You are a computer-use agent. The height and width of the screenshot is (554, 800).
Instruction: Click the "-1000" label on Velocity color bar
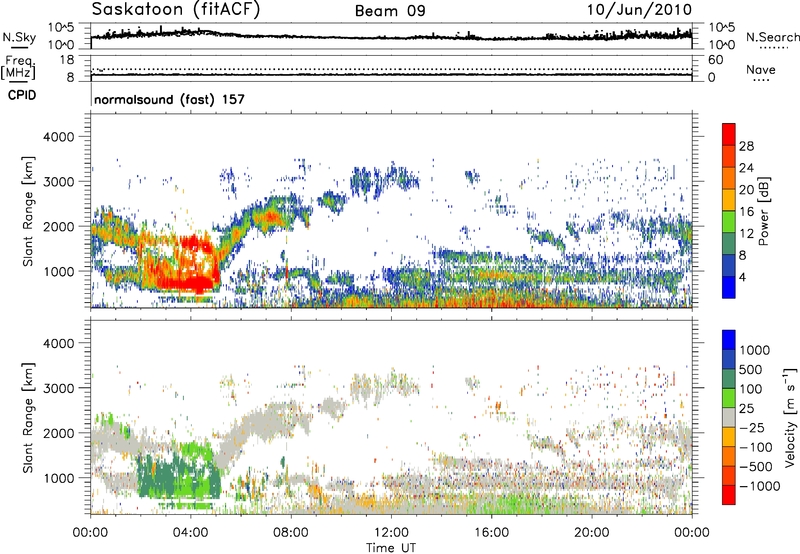(760, 486)
